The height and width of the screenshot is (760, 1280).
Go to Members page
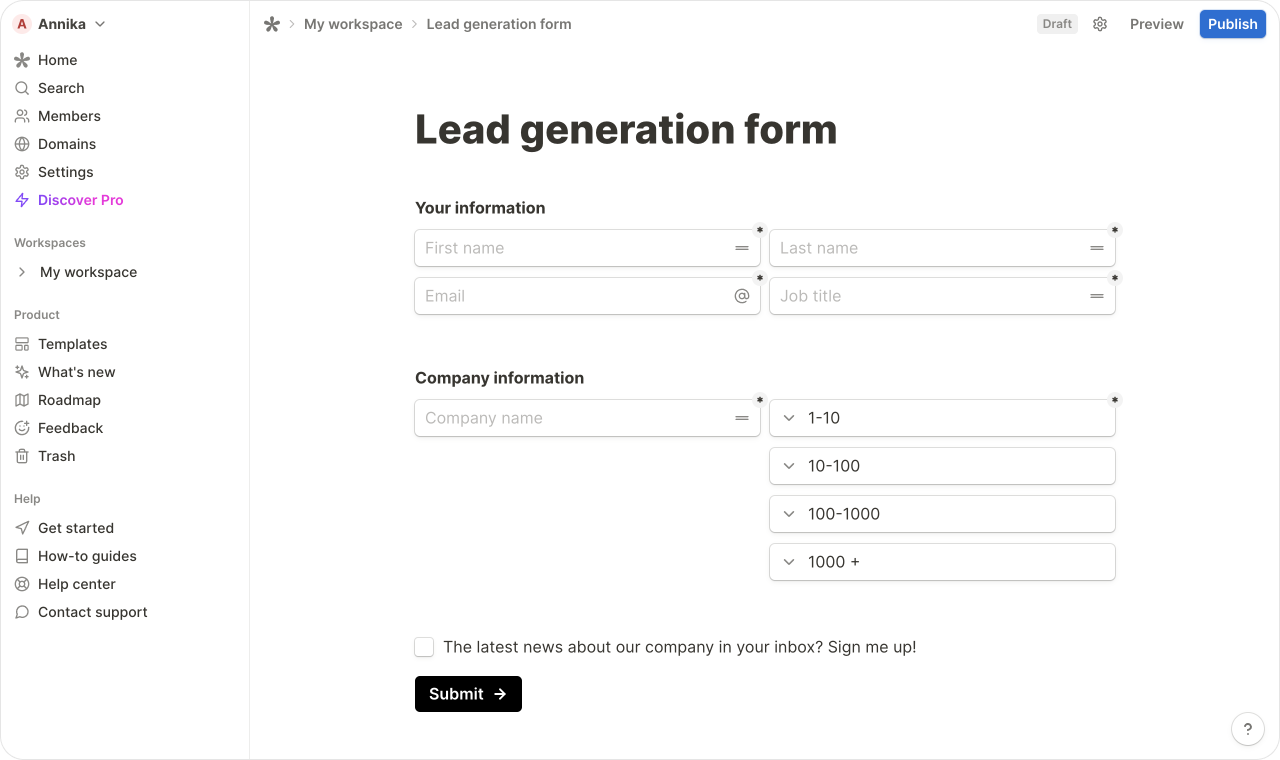click(69, 116)
